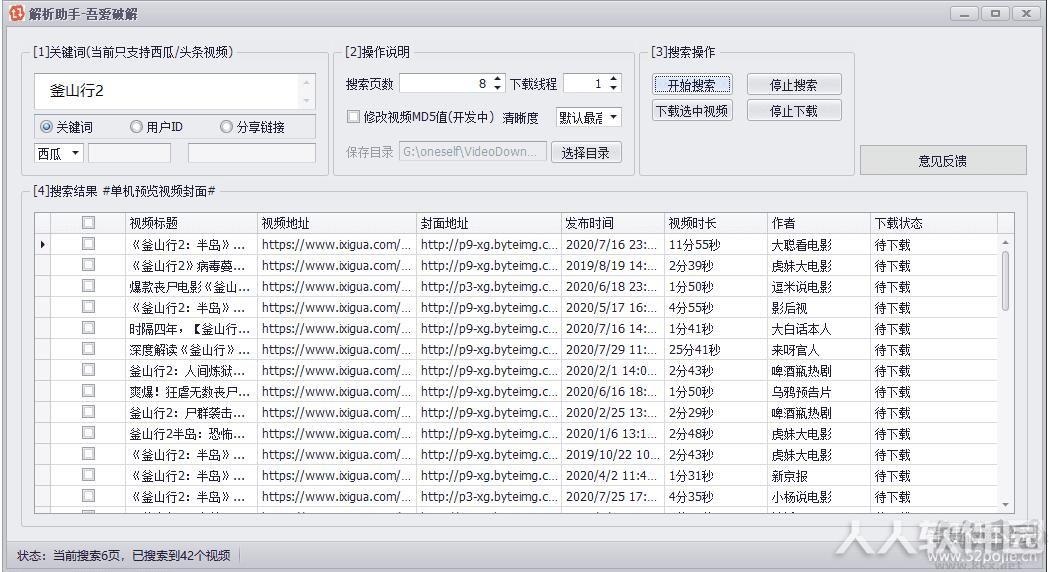The width and height of the screenshot is (1049, 572).
Task: Click results table scroll-down arrow
Action: coord(1005,504)
